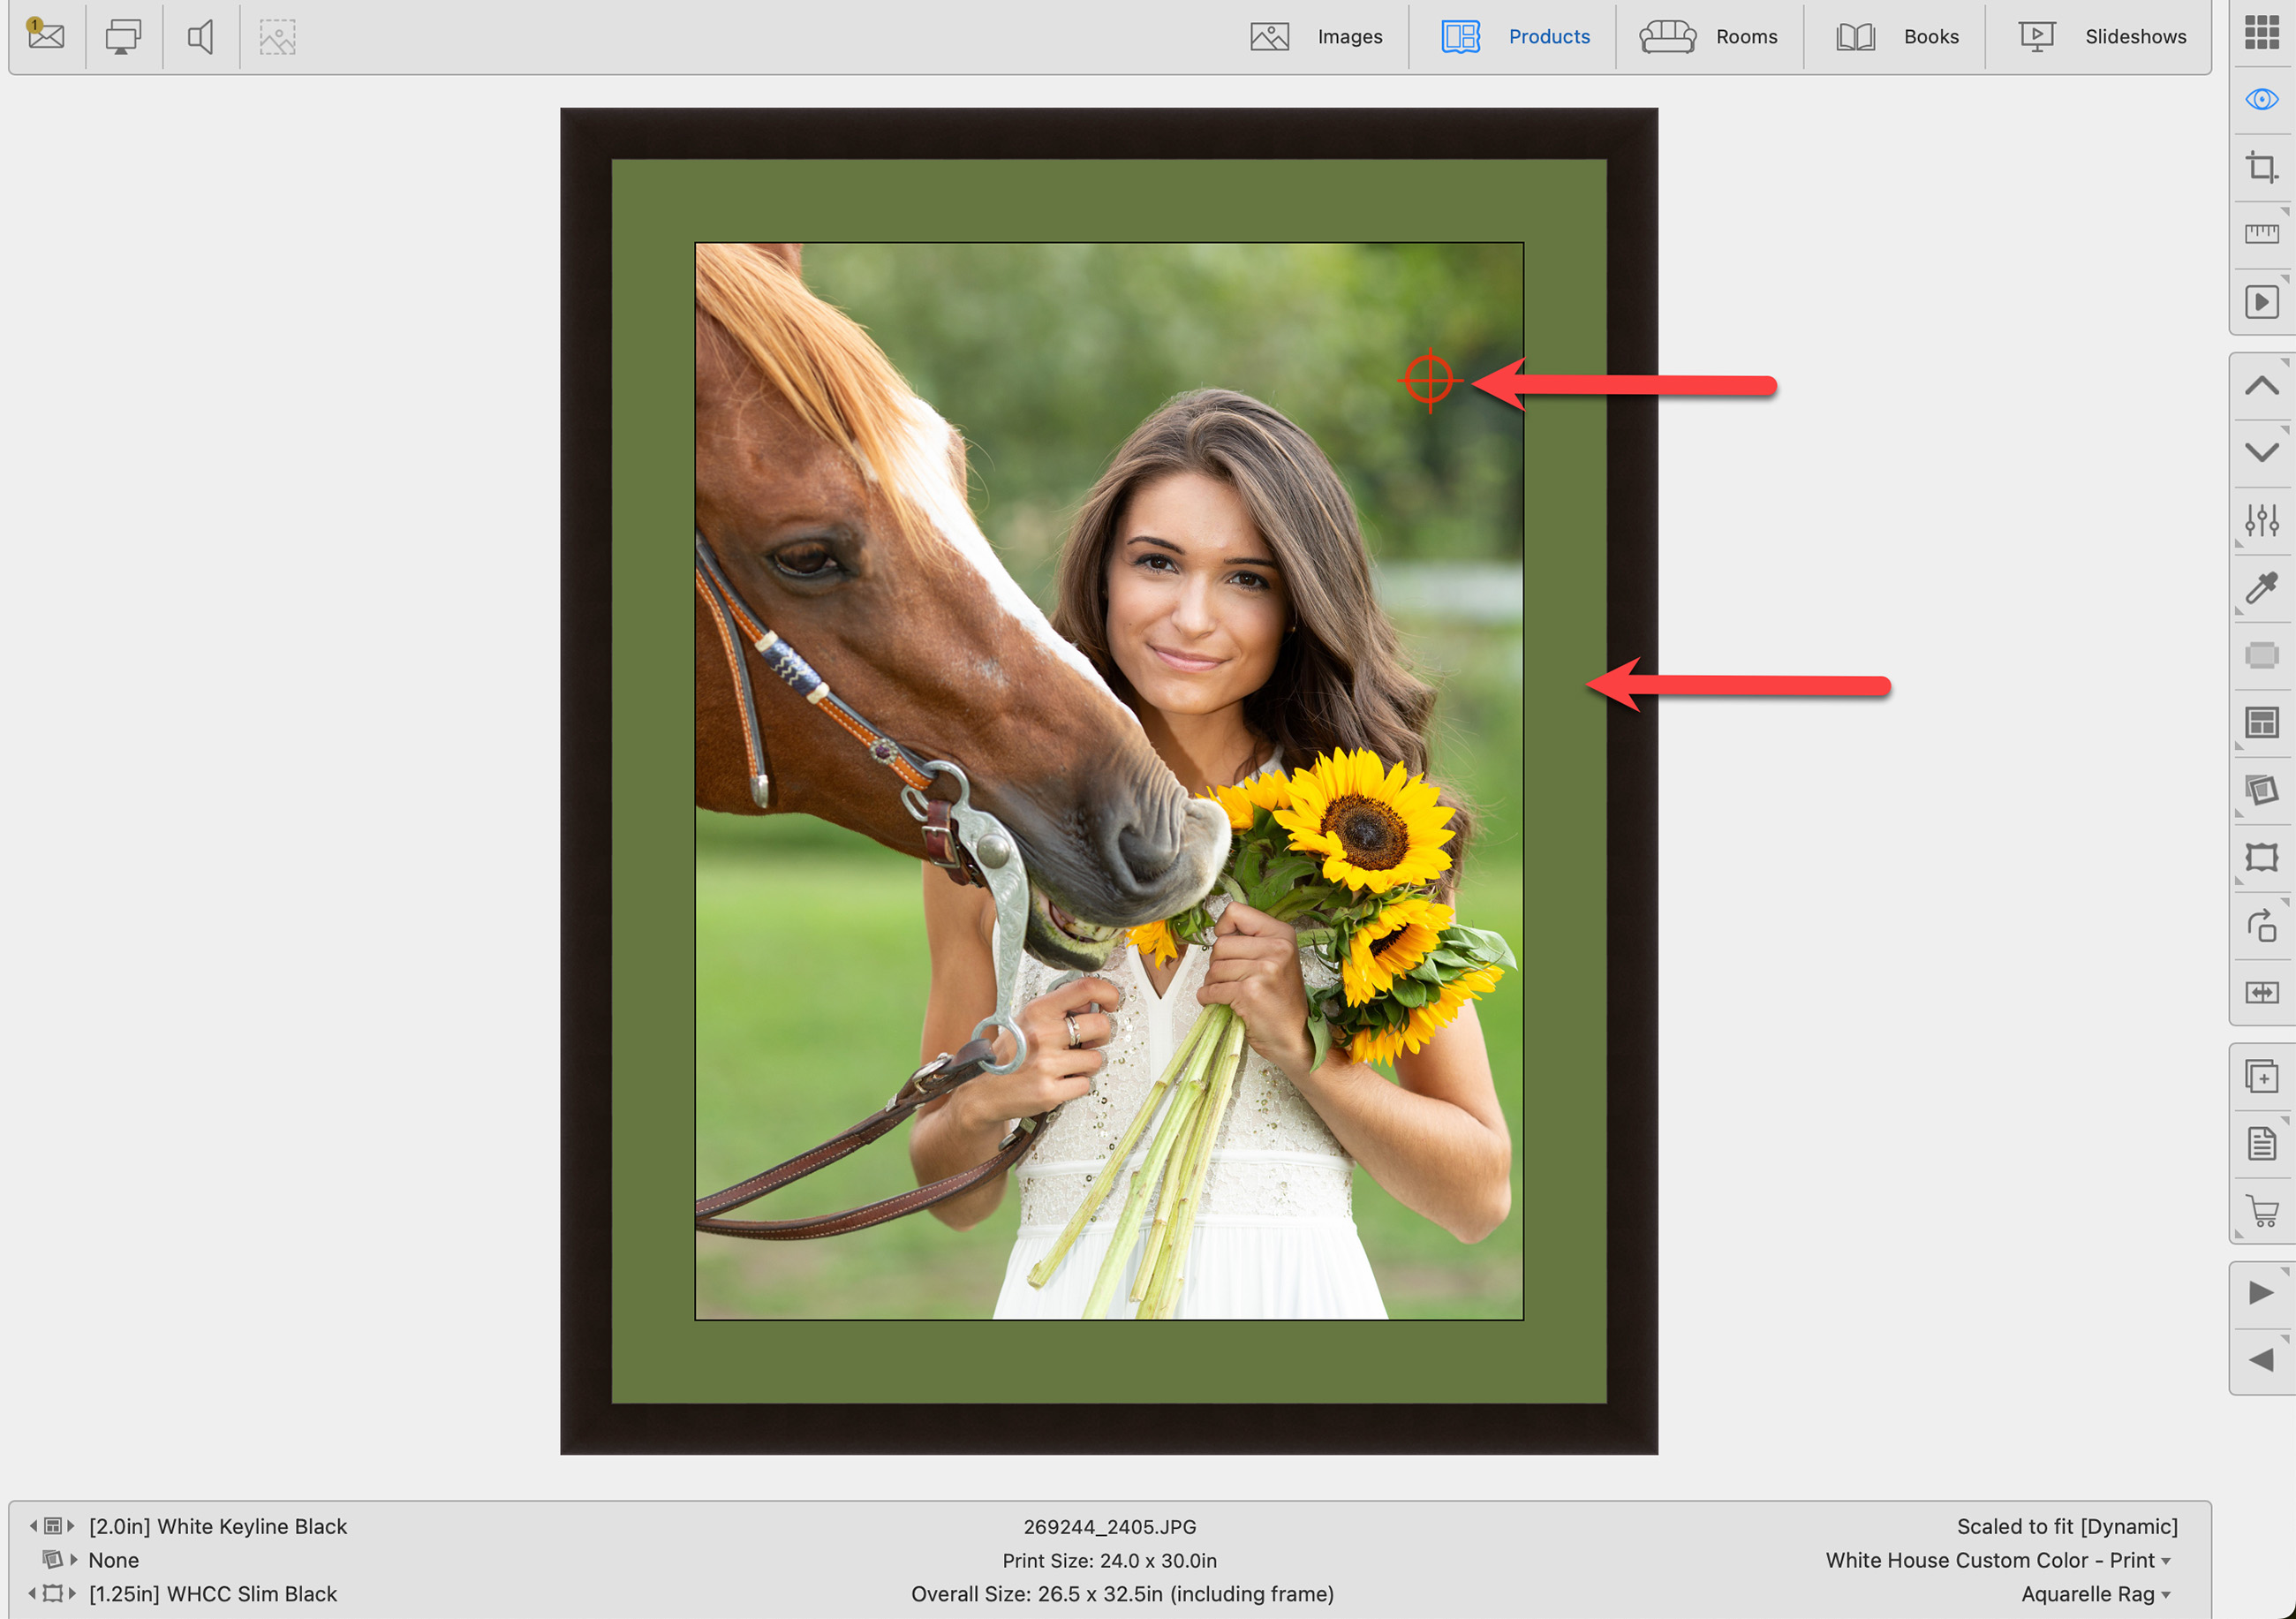The height and width of the screenshot is (1619, 2296).
Task: Toggle the eye preview visibility icon
Action: 2261,99
